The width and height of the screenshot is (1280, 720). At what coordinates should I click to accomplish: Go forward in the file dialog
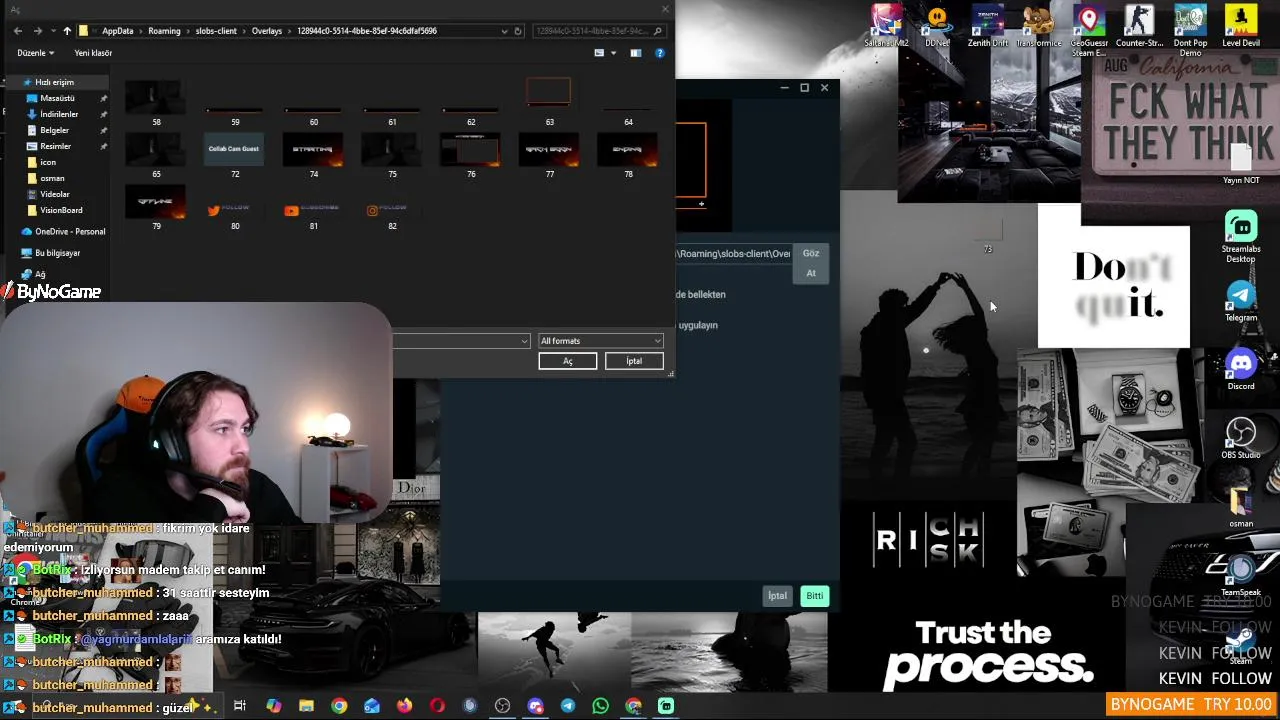click(37, 31)
